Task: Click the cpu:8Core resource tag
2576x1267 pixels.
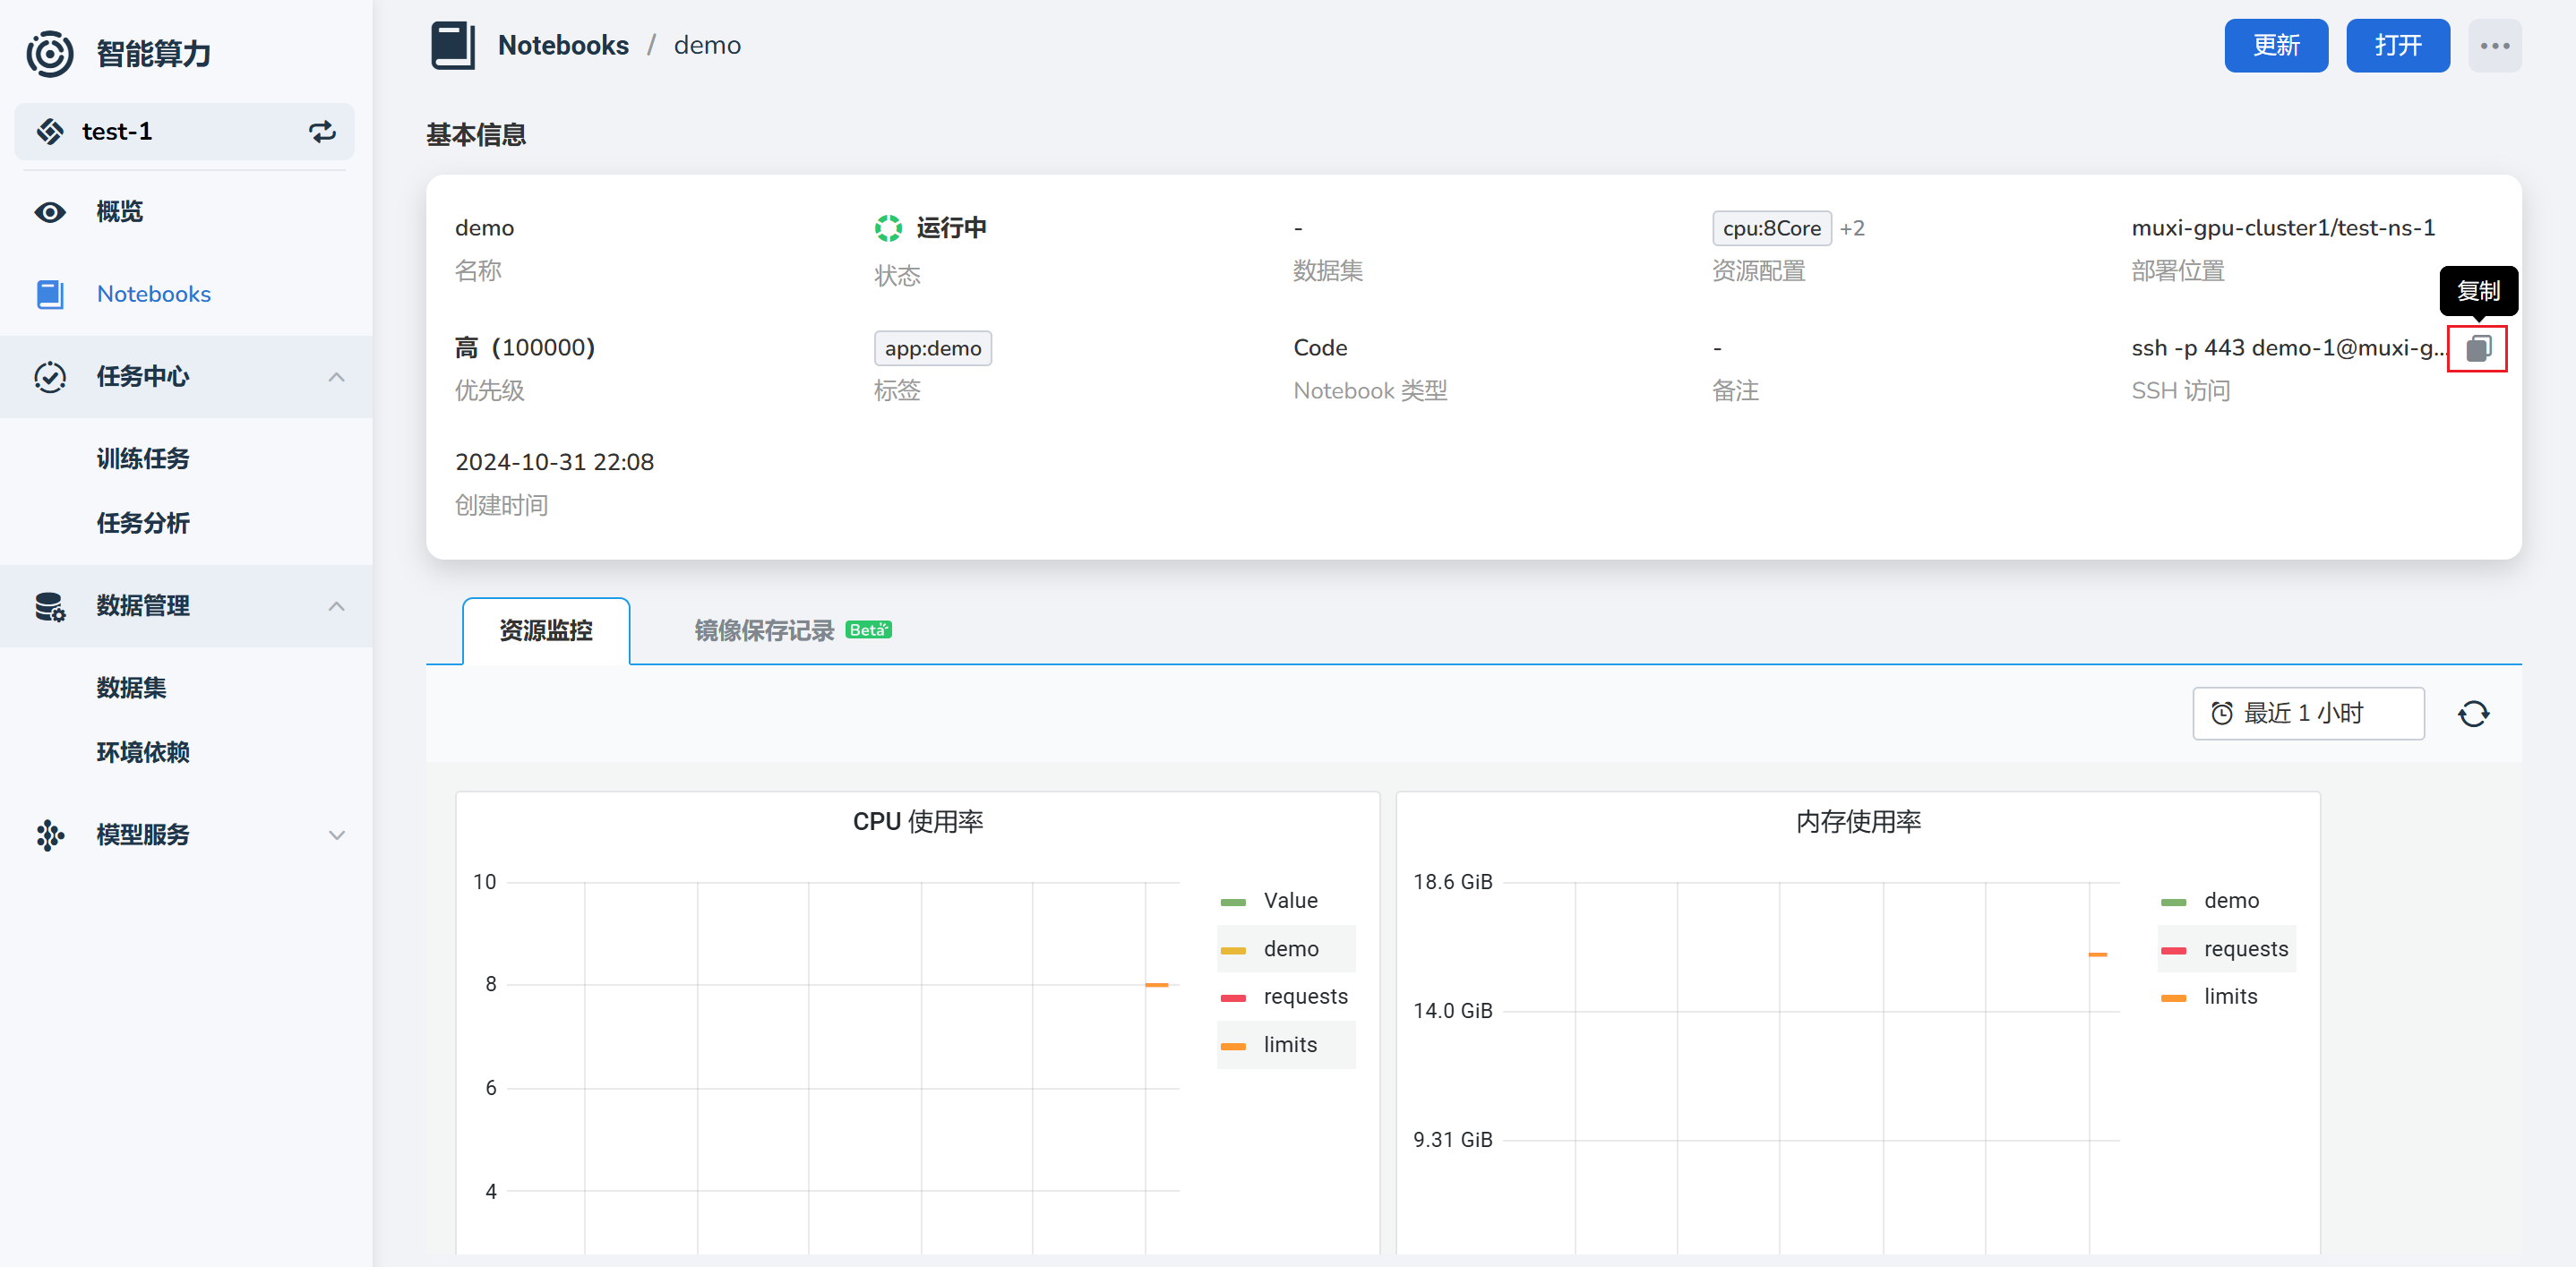Action: tap(1771, 229)
